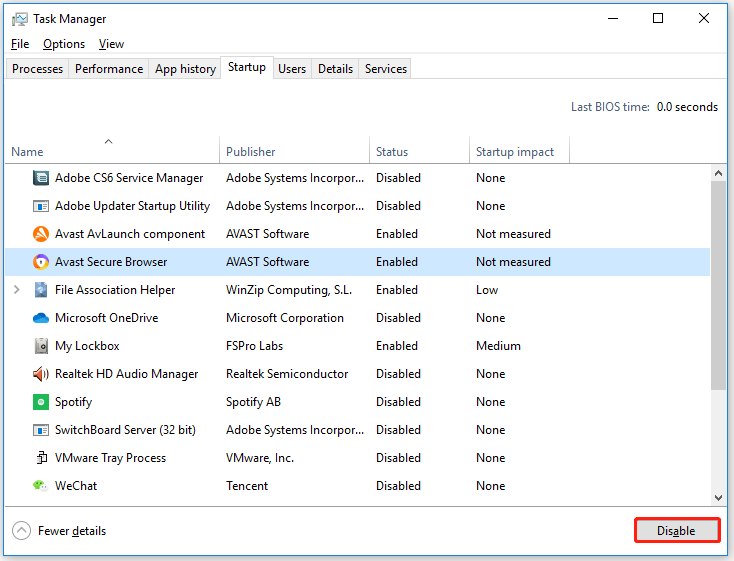This screenshot has height=561, width=734.
Task: Click the WinZip Computing, S.L. publisher cell
Action: click(289, 290)
